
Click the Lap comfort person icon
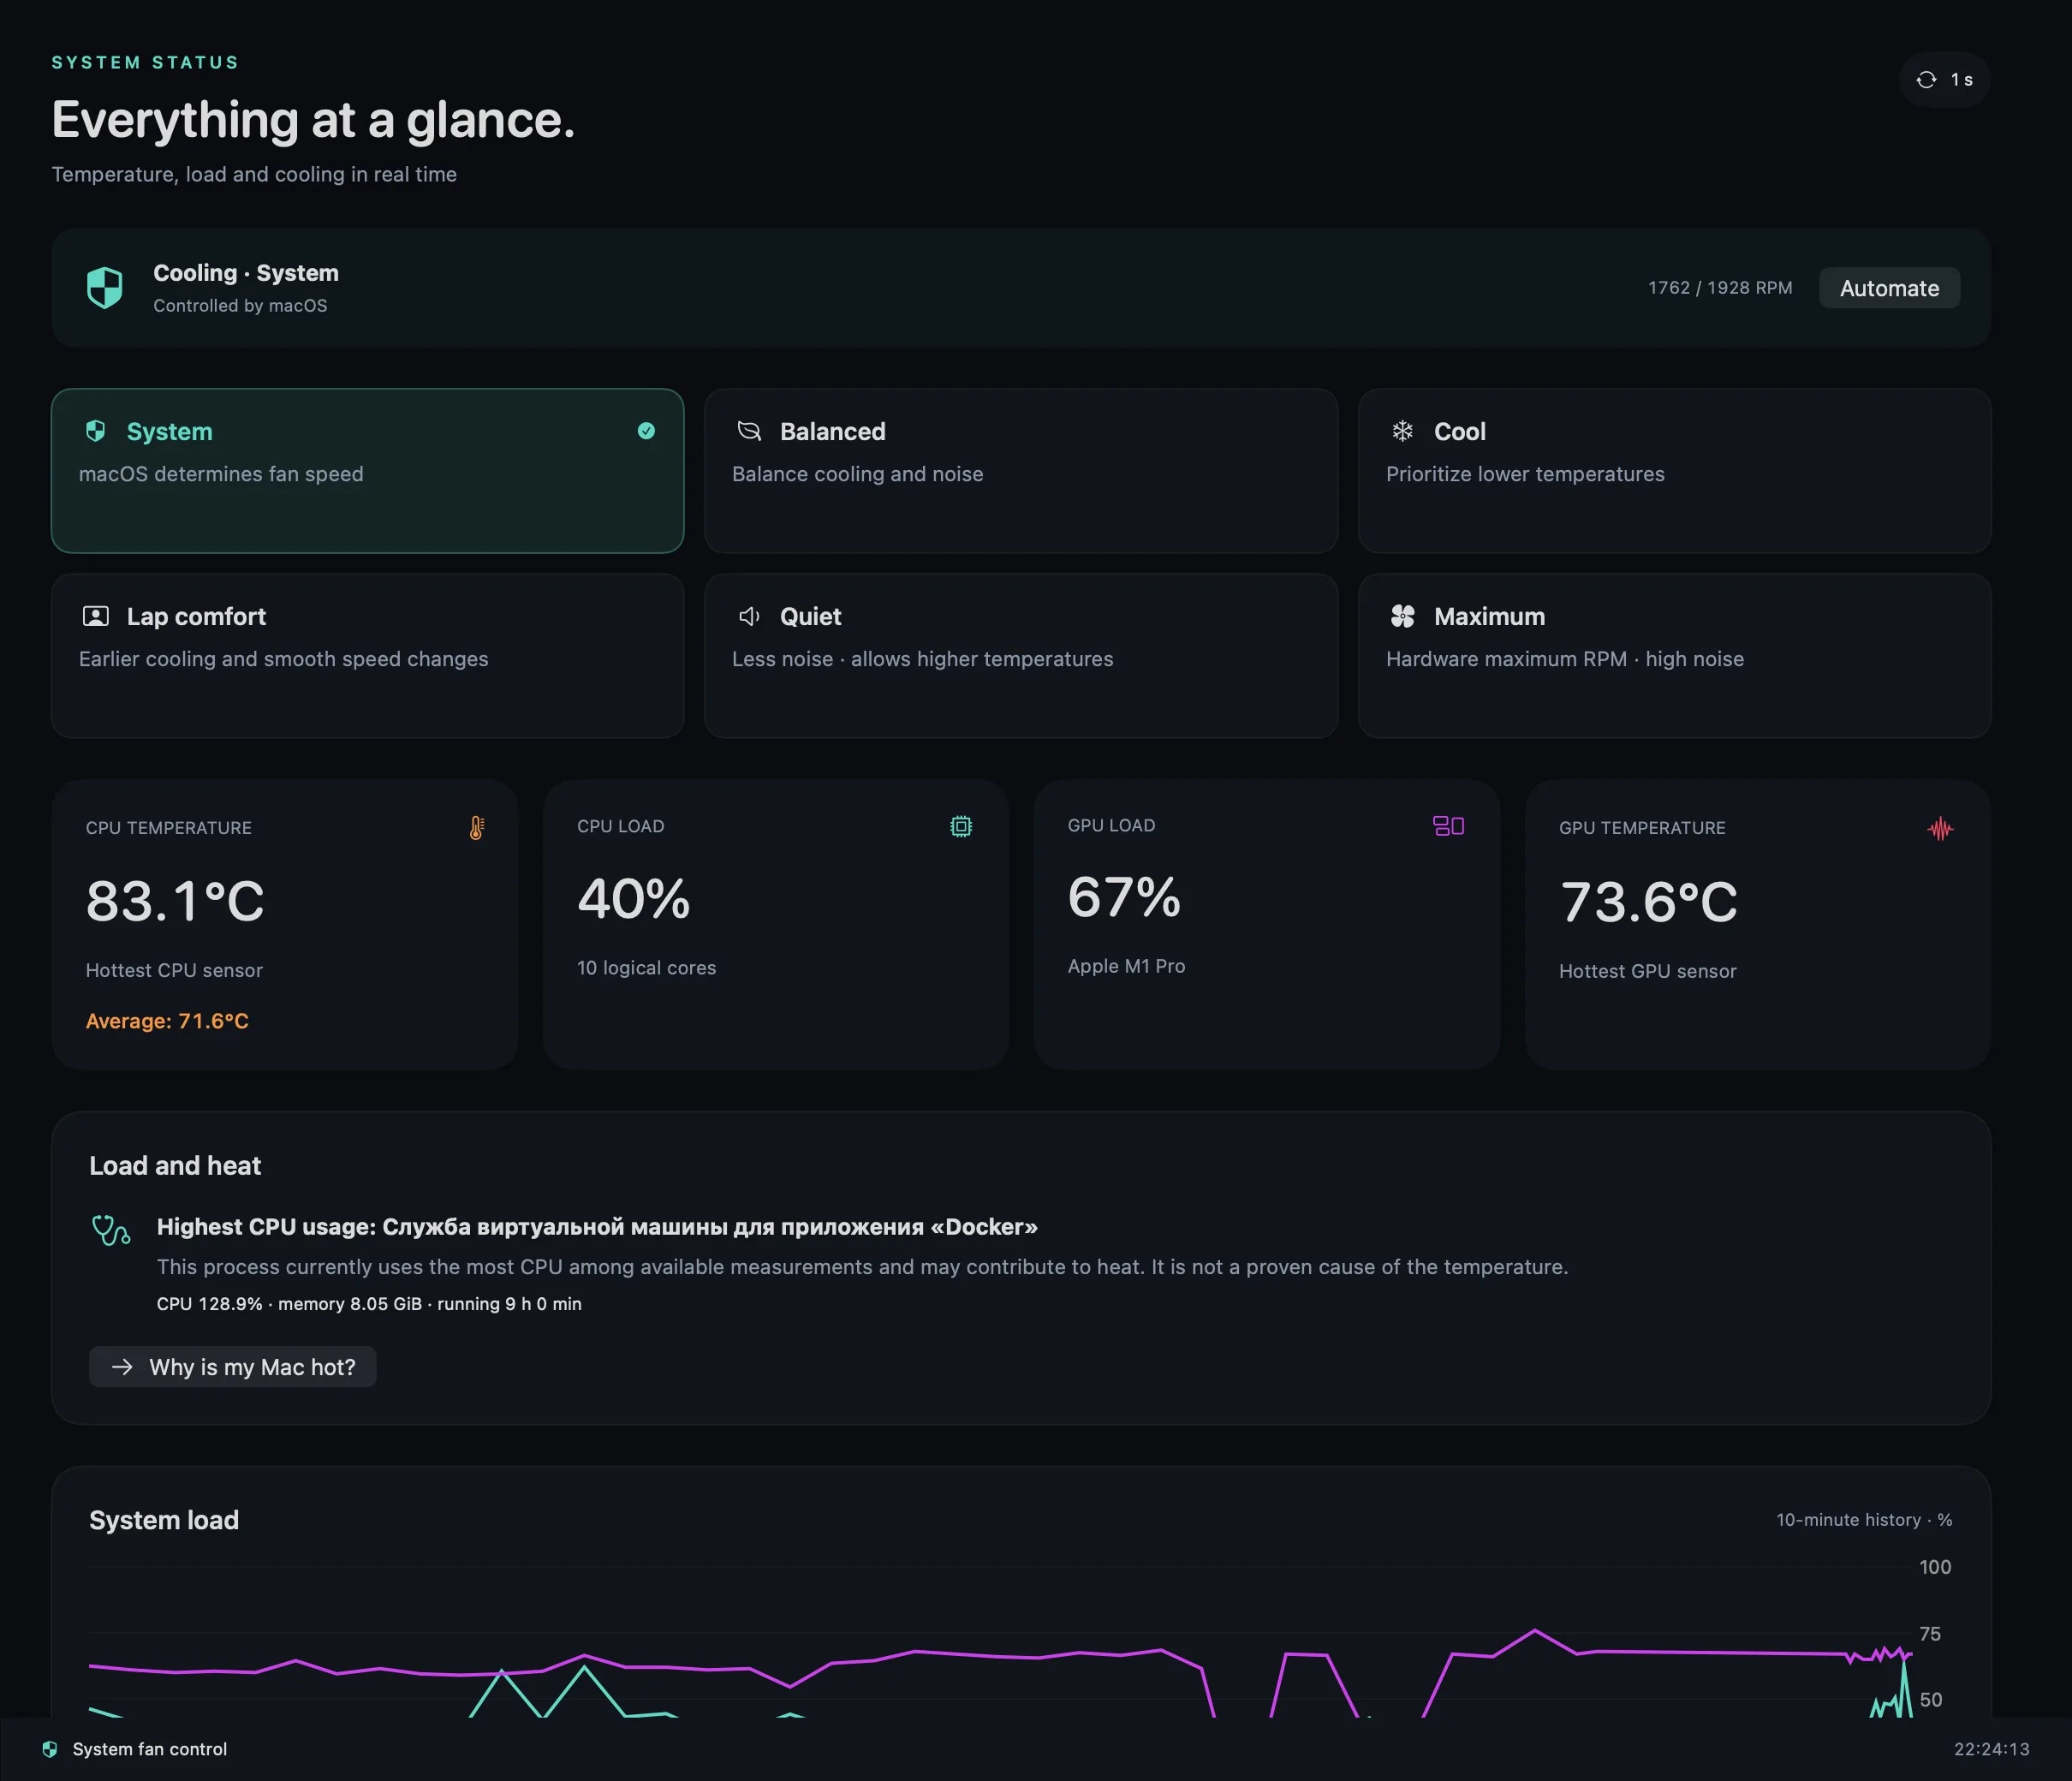point(96,616)
